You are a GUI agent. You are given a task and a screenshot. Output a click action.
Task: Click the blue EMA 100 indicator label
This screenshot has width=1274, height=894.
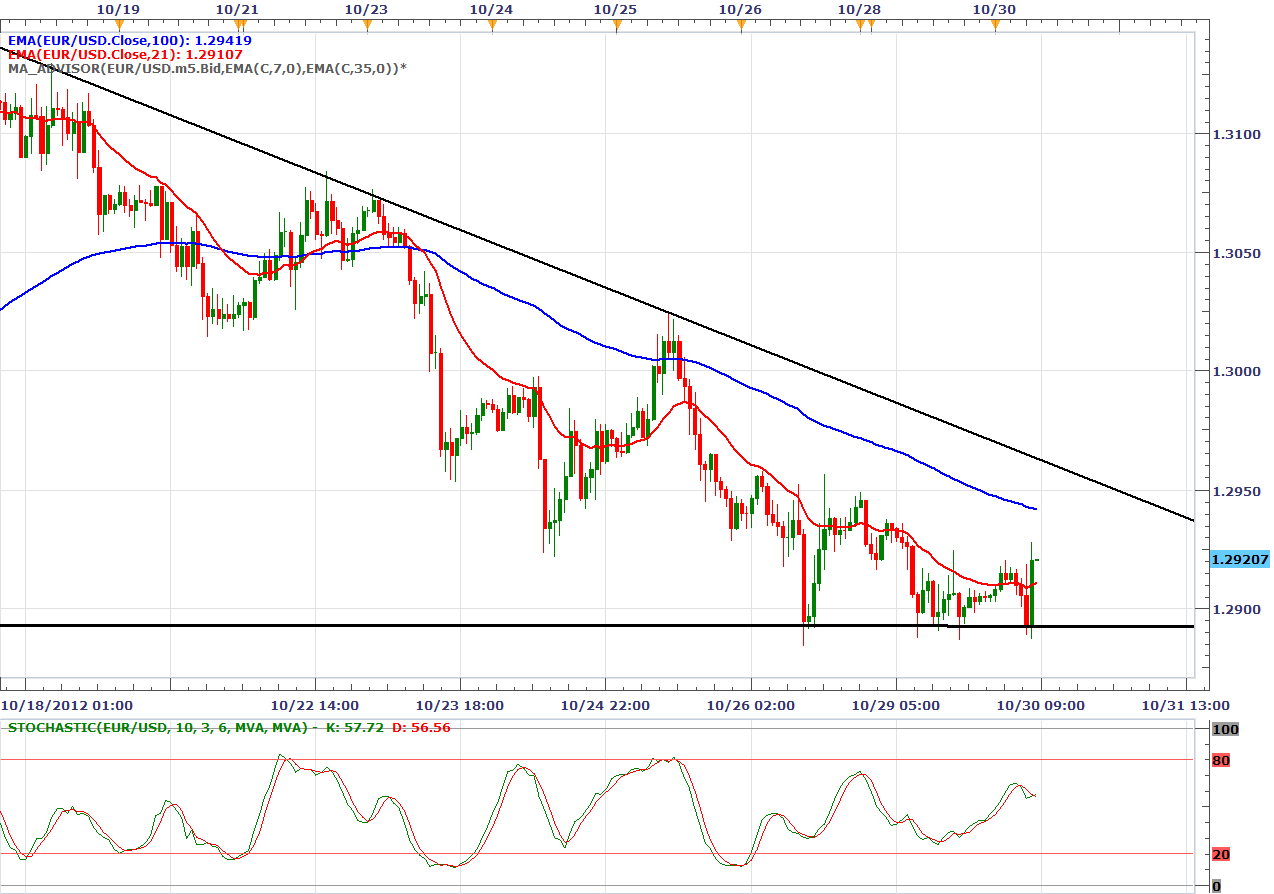(129, 41)
